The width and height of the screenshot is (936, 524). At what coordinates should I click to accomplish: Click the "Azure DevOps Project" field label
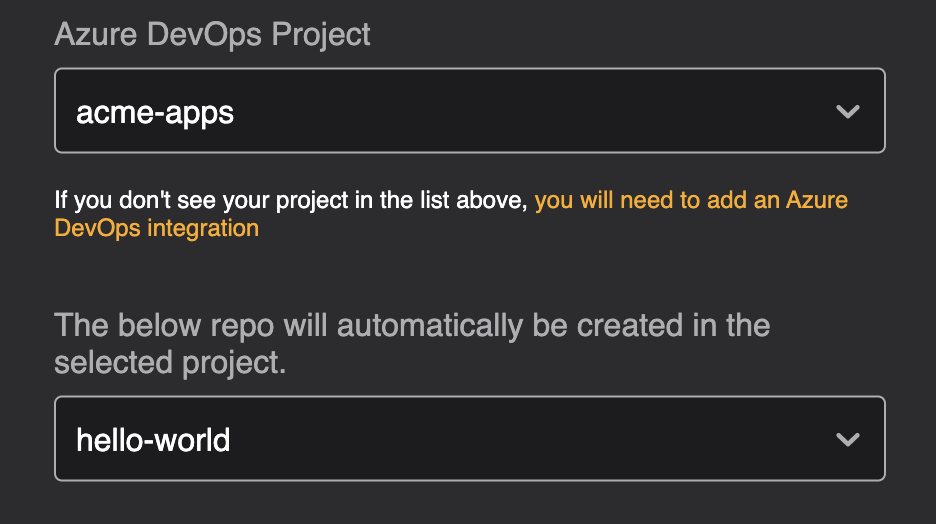click(x=212, y=34)
